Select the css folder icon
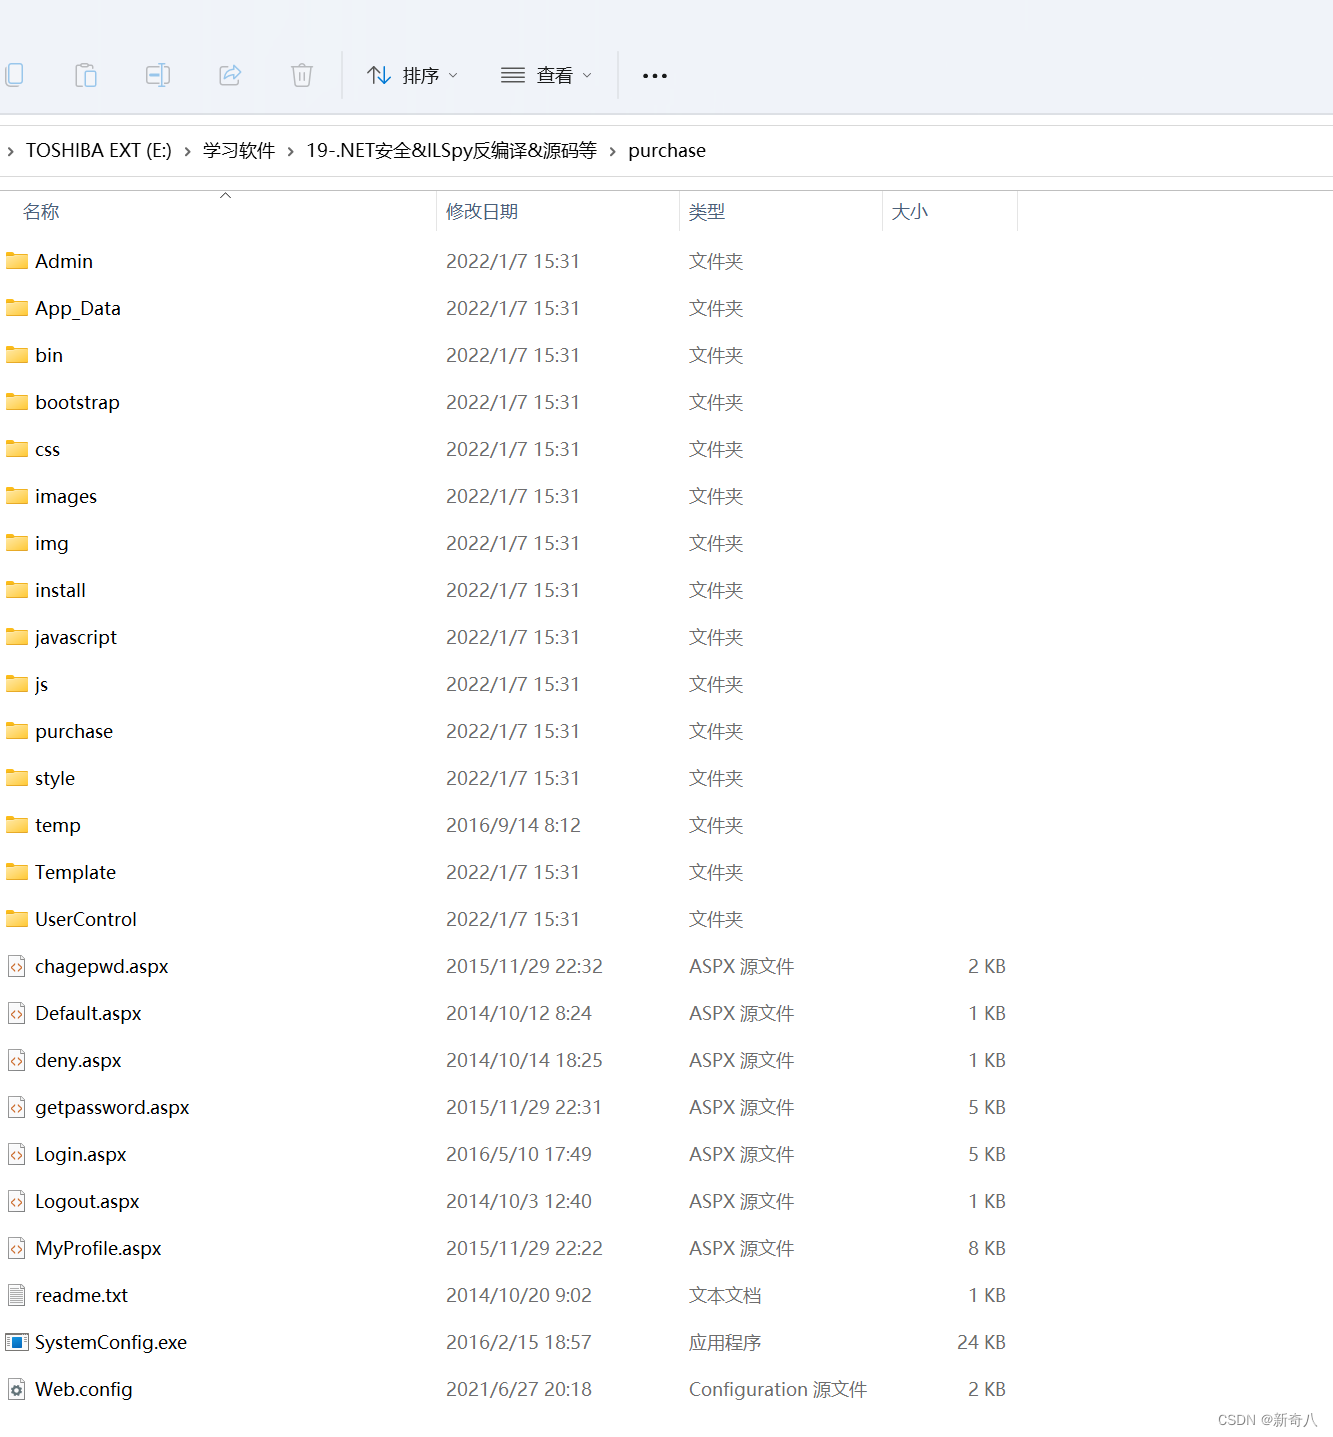 (x=17, y=449)
